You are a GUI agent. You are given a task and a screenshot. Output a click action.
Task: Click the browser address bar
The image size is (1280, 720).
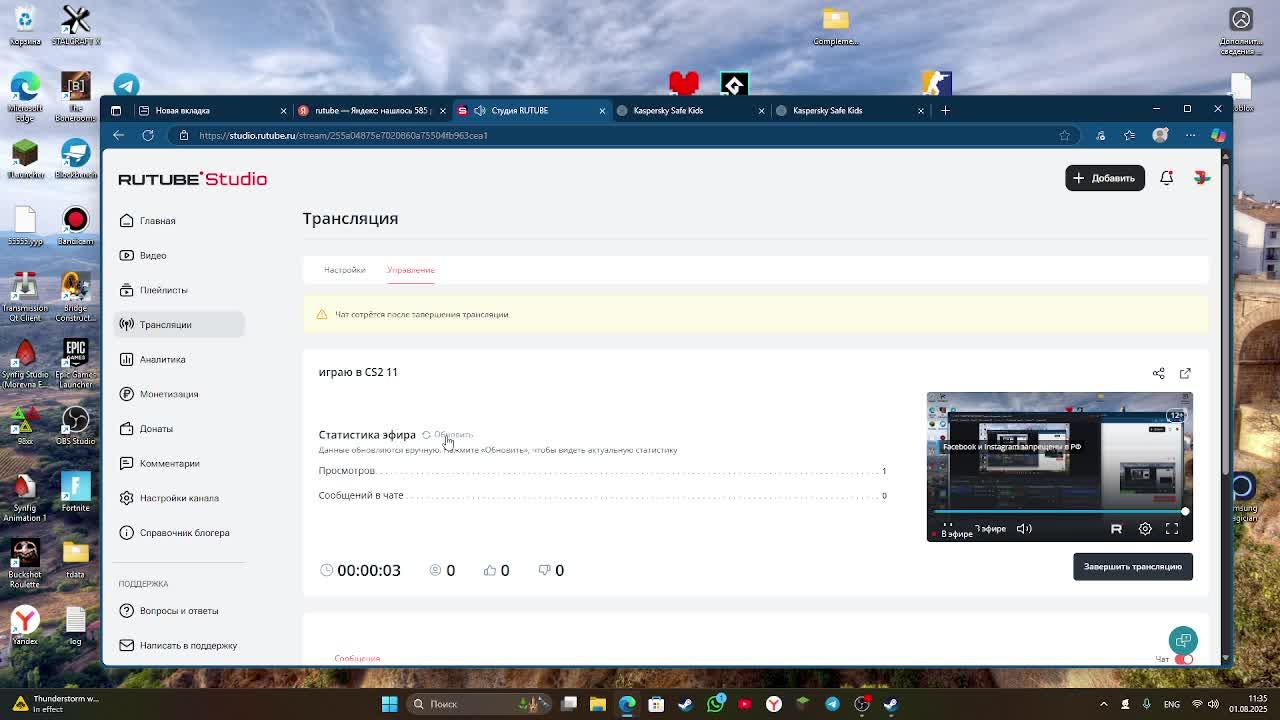click(620, 135)
